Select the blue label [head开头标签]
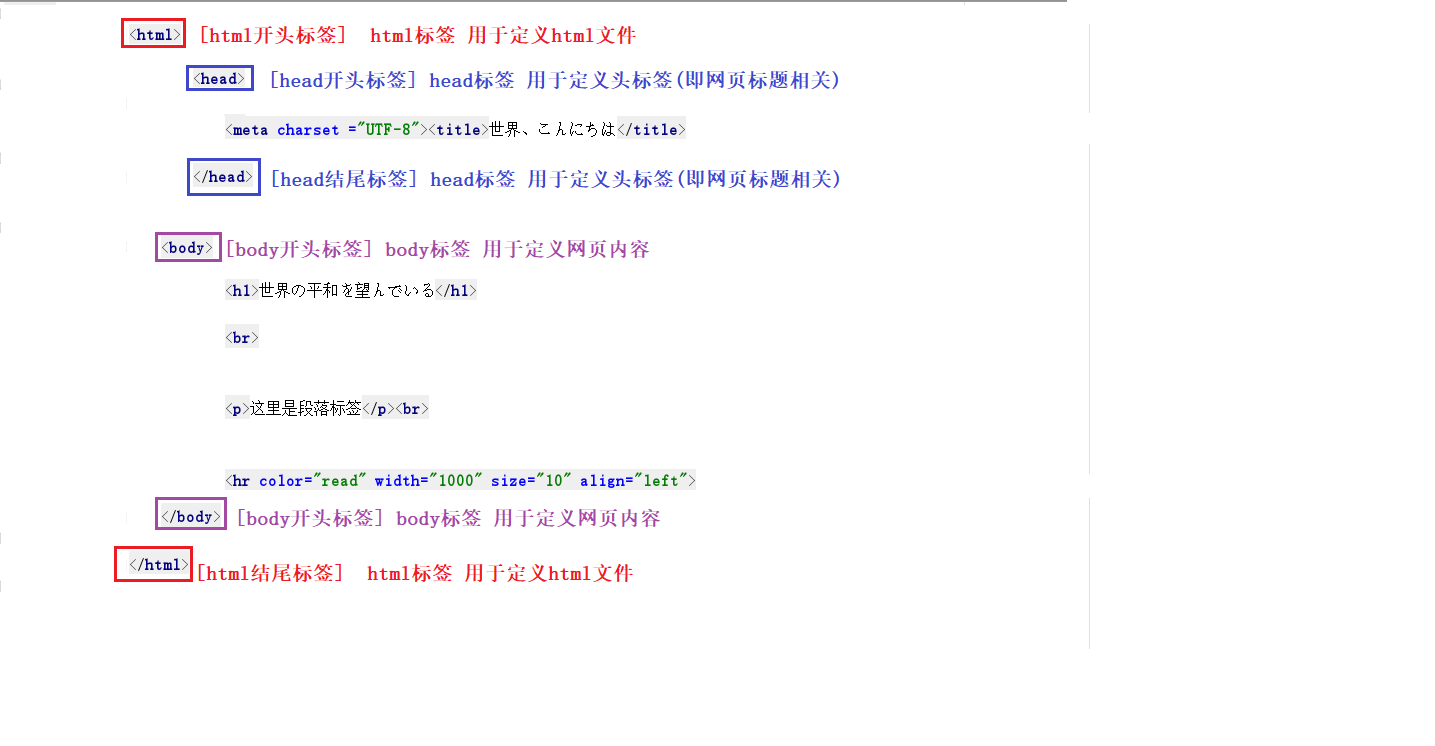 [x=342, y=81]
